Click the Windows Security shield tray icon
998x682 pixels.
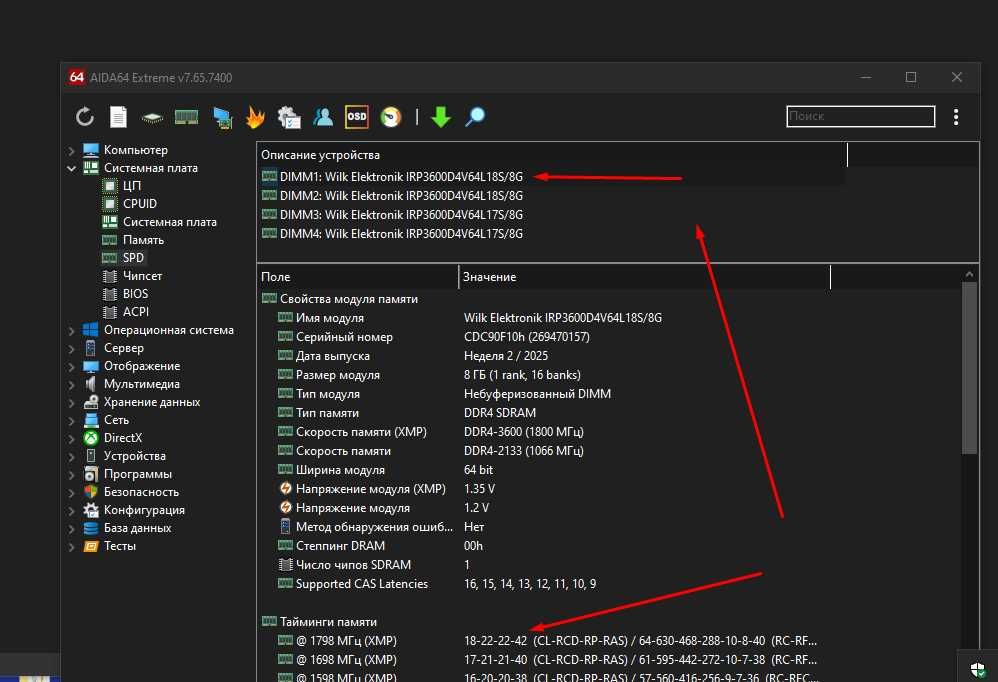pyautogui.click(x=978, y=670)
